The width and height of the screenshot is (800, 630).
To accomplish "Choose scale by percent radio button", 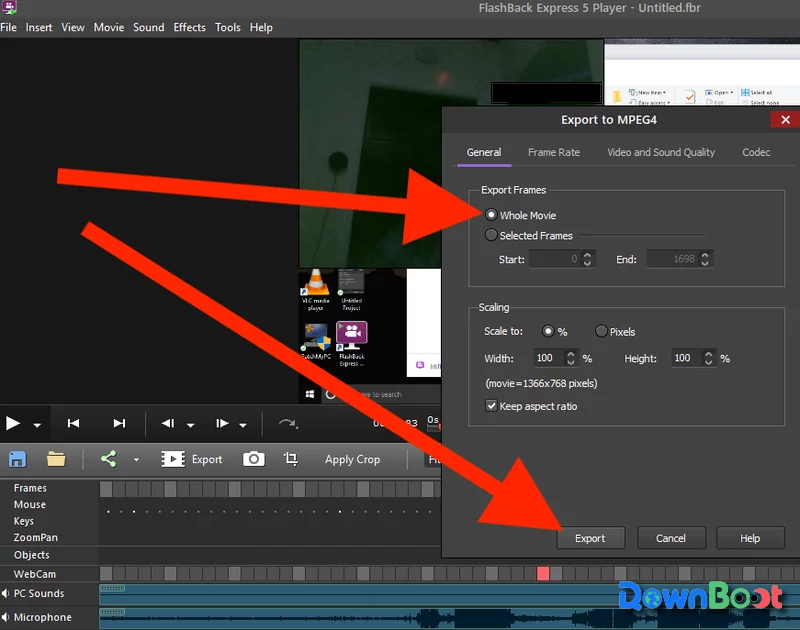I will coord(548,332).
